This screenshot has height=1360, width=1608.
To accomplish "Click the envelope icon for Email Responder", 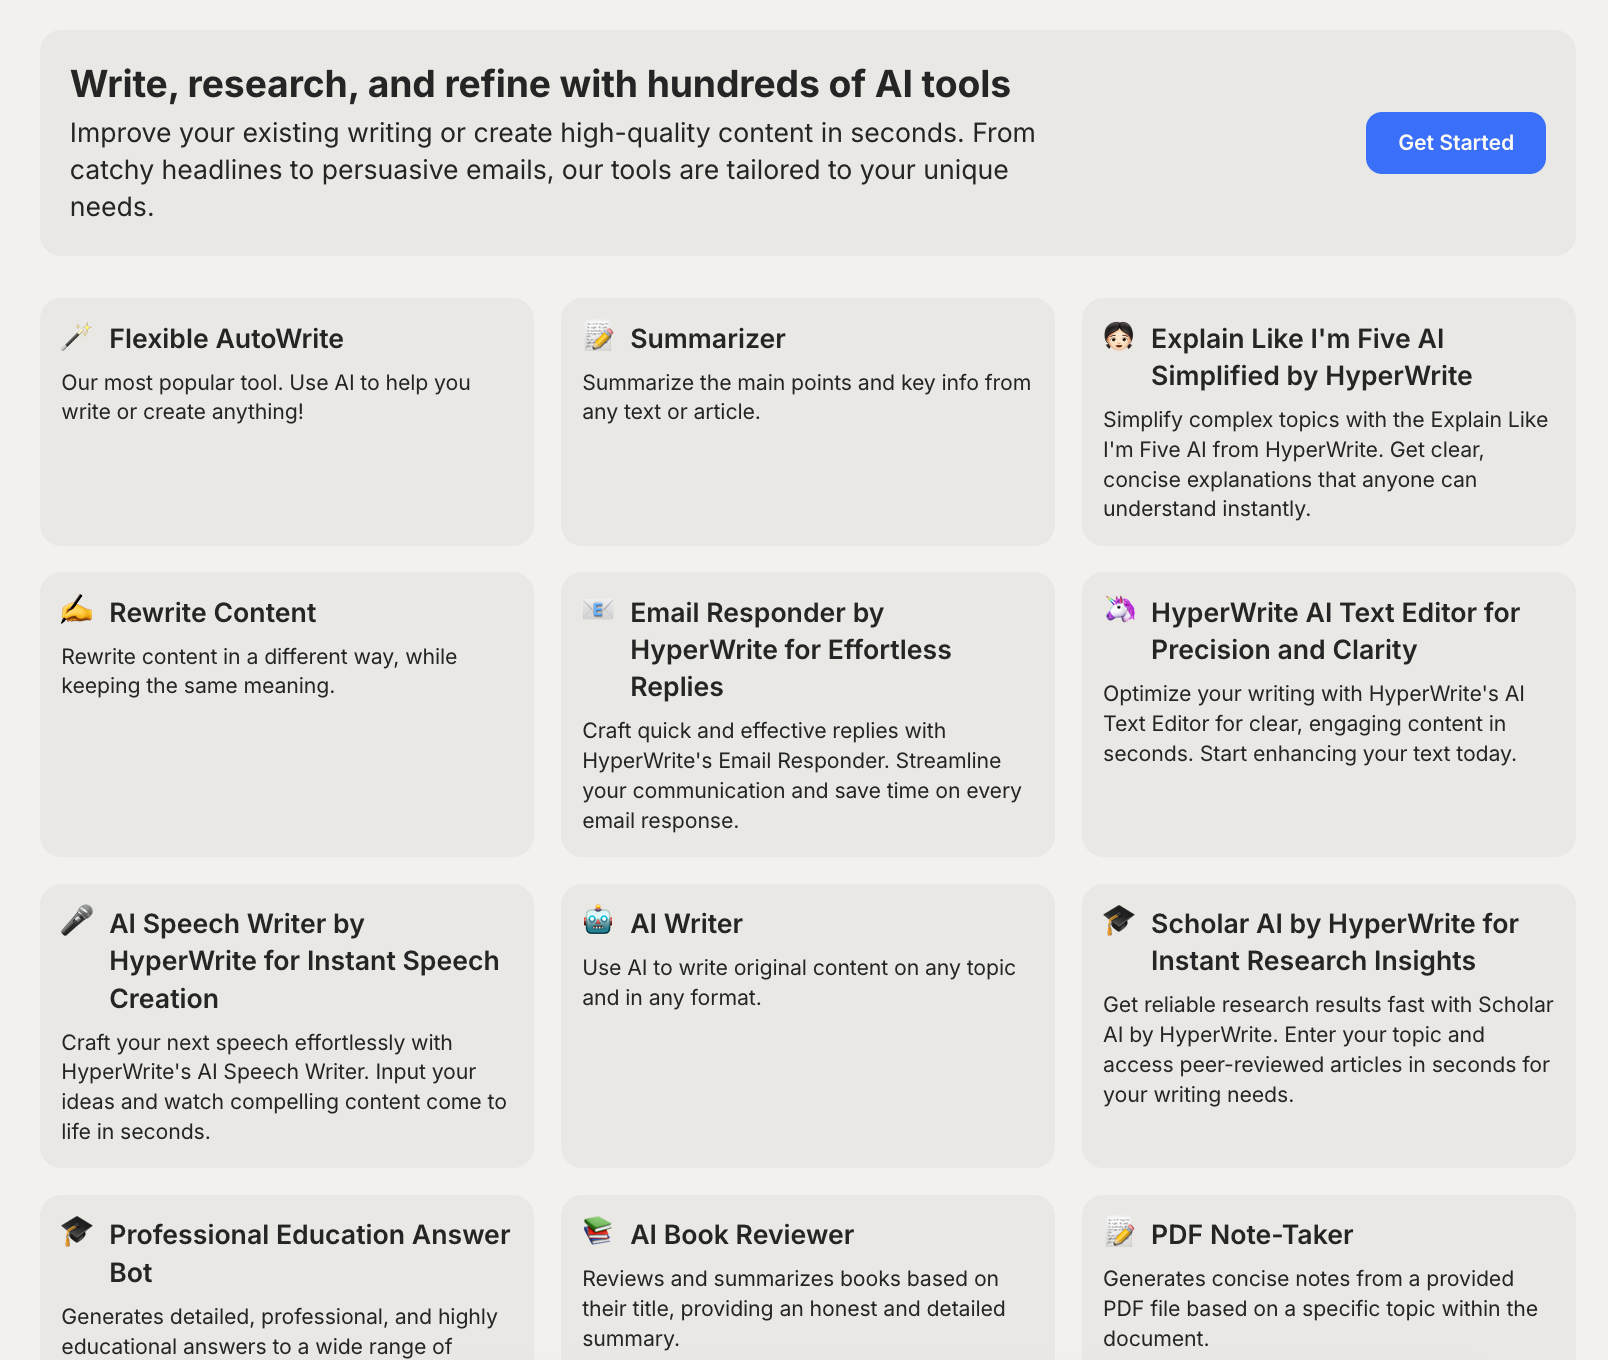I will point(598,610).
